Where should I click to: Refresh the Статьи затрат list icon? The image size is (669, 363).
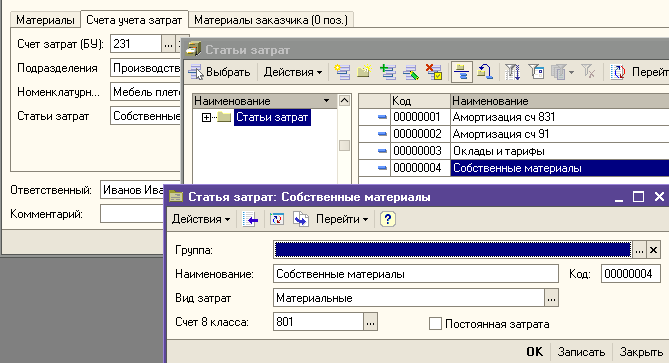tap(617, 72)
